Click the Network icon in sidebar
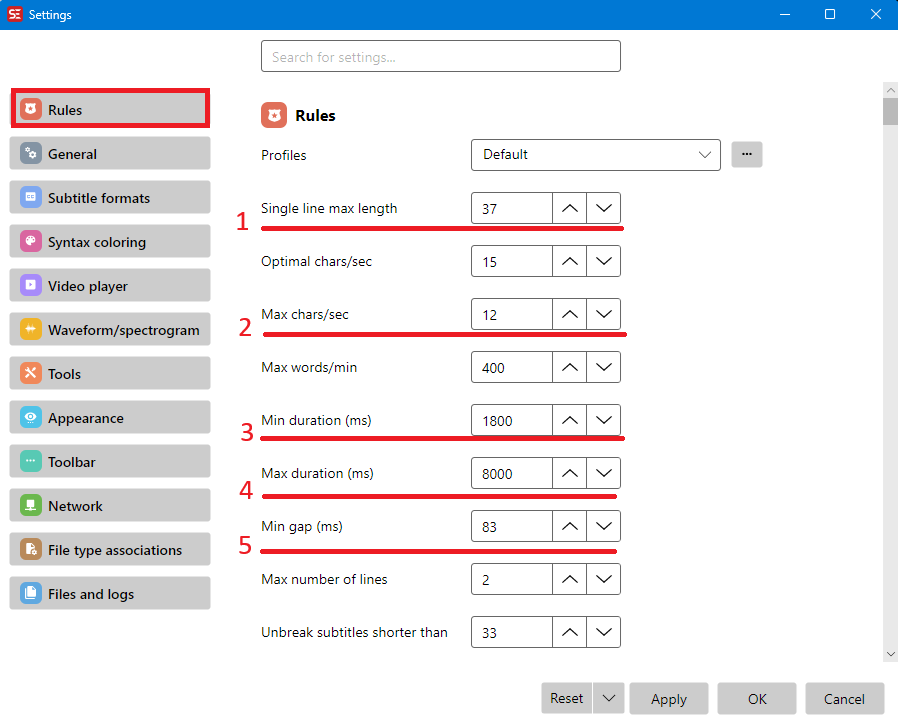This screenshot has height=721, width=898. 30,506
